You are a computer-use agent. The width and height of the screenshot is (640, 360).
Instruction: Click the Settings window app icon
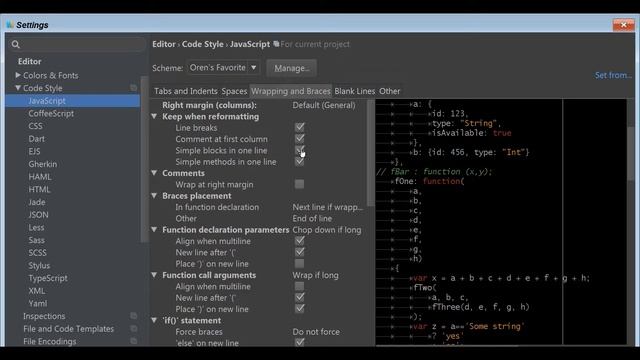point(10,25)
